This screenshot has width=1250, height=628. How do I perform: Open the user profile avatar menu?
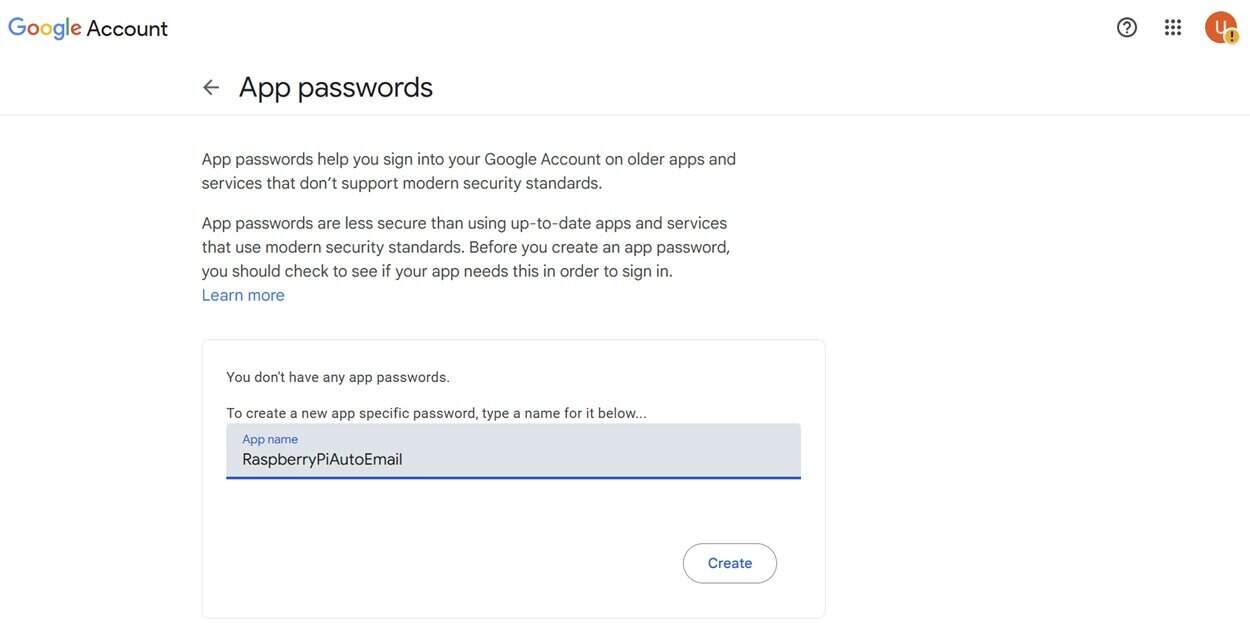coord(1218,25)
